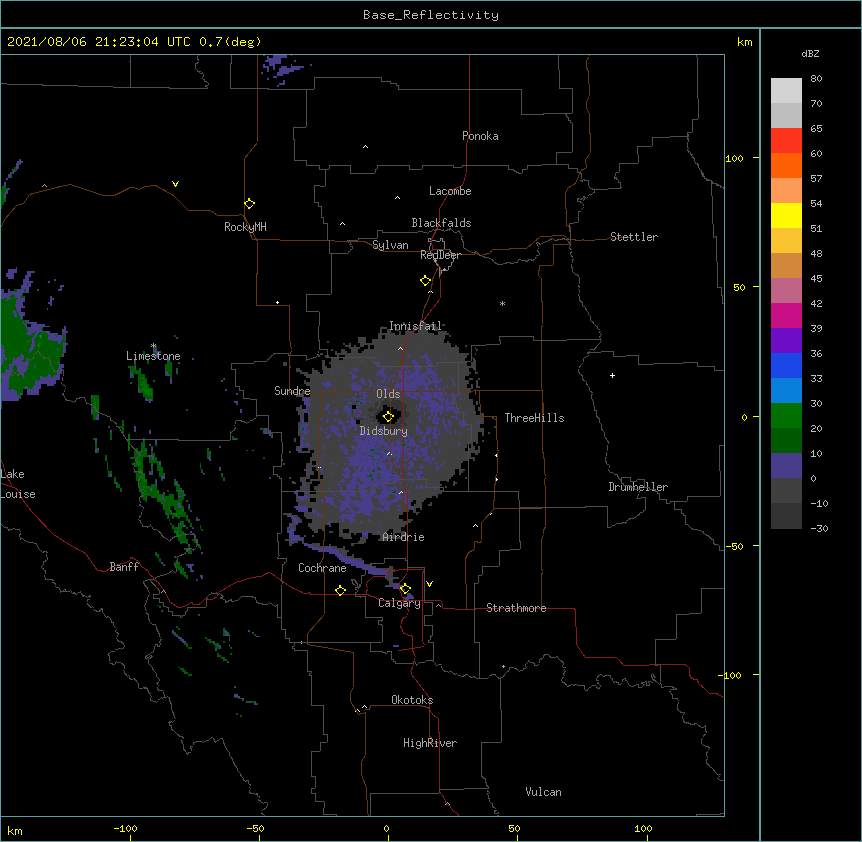Click the Stettler city label

633,237
